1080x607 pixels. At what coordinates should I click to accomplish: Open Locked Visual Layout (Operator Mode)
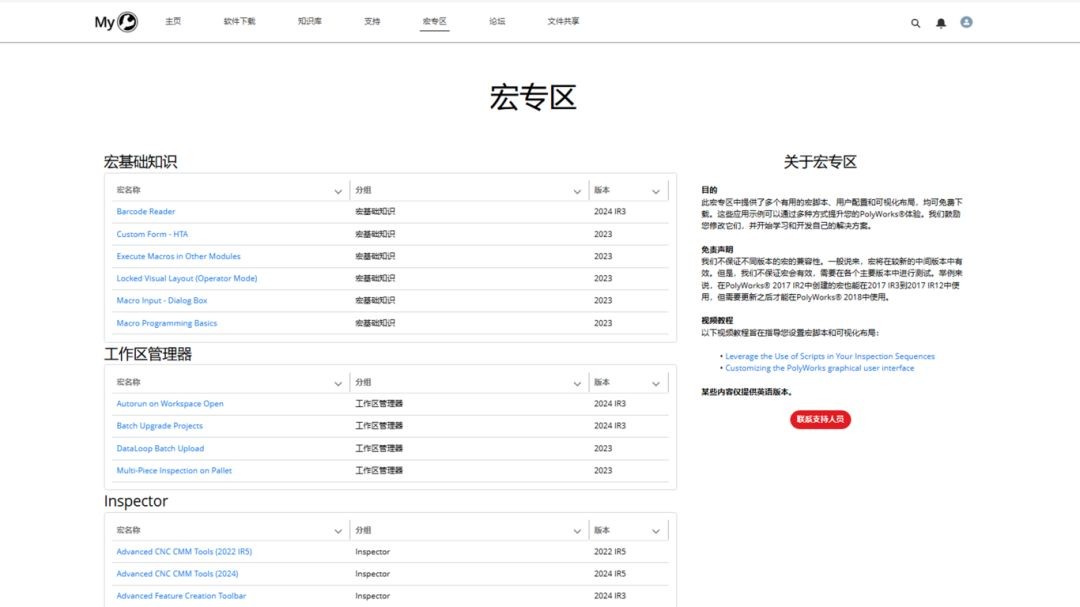click(187, 278)
